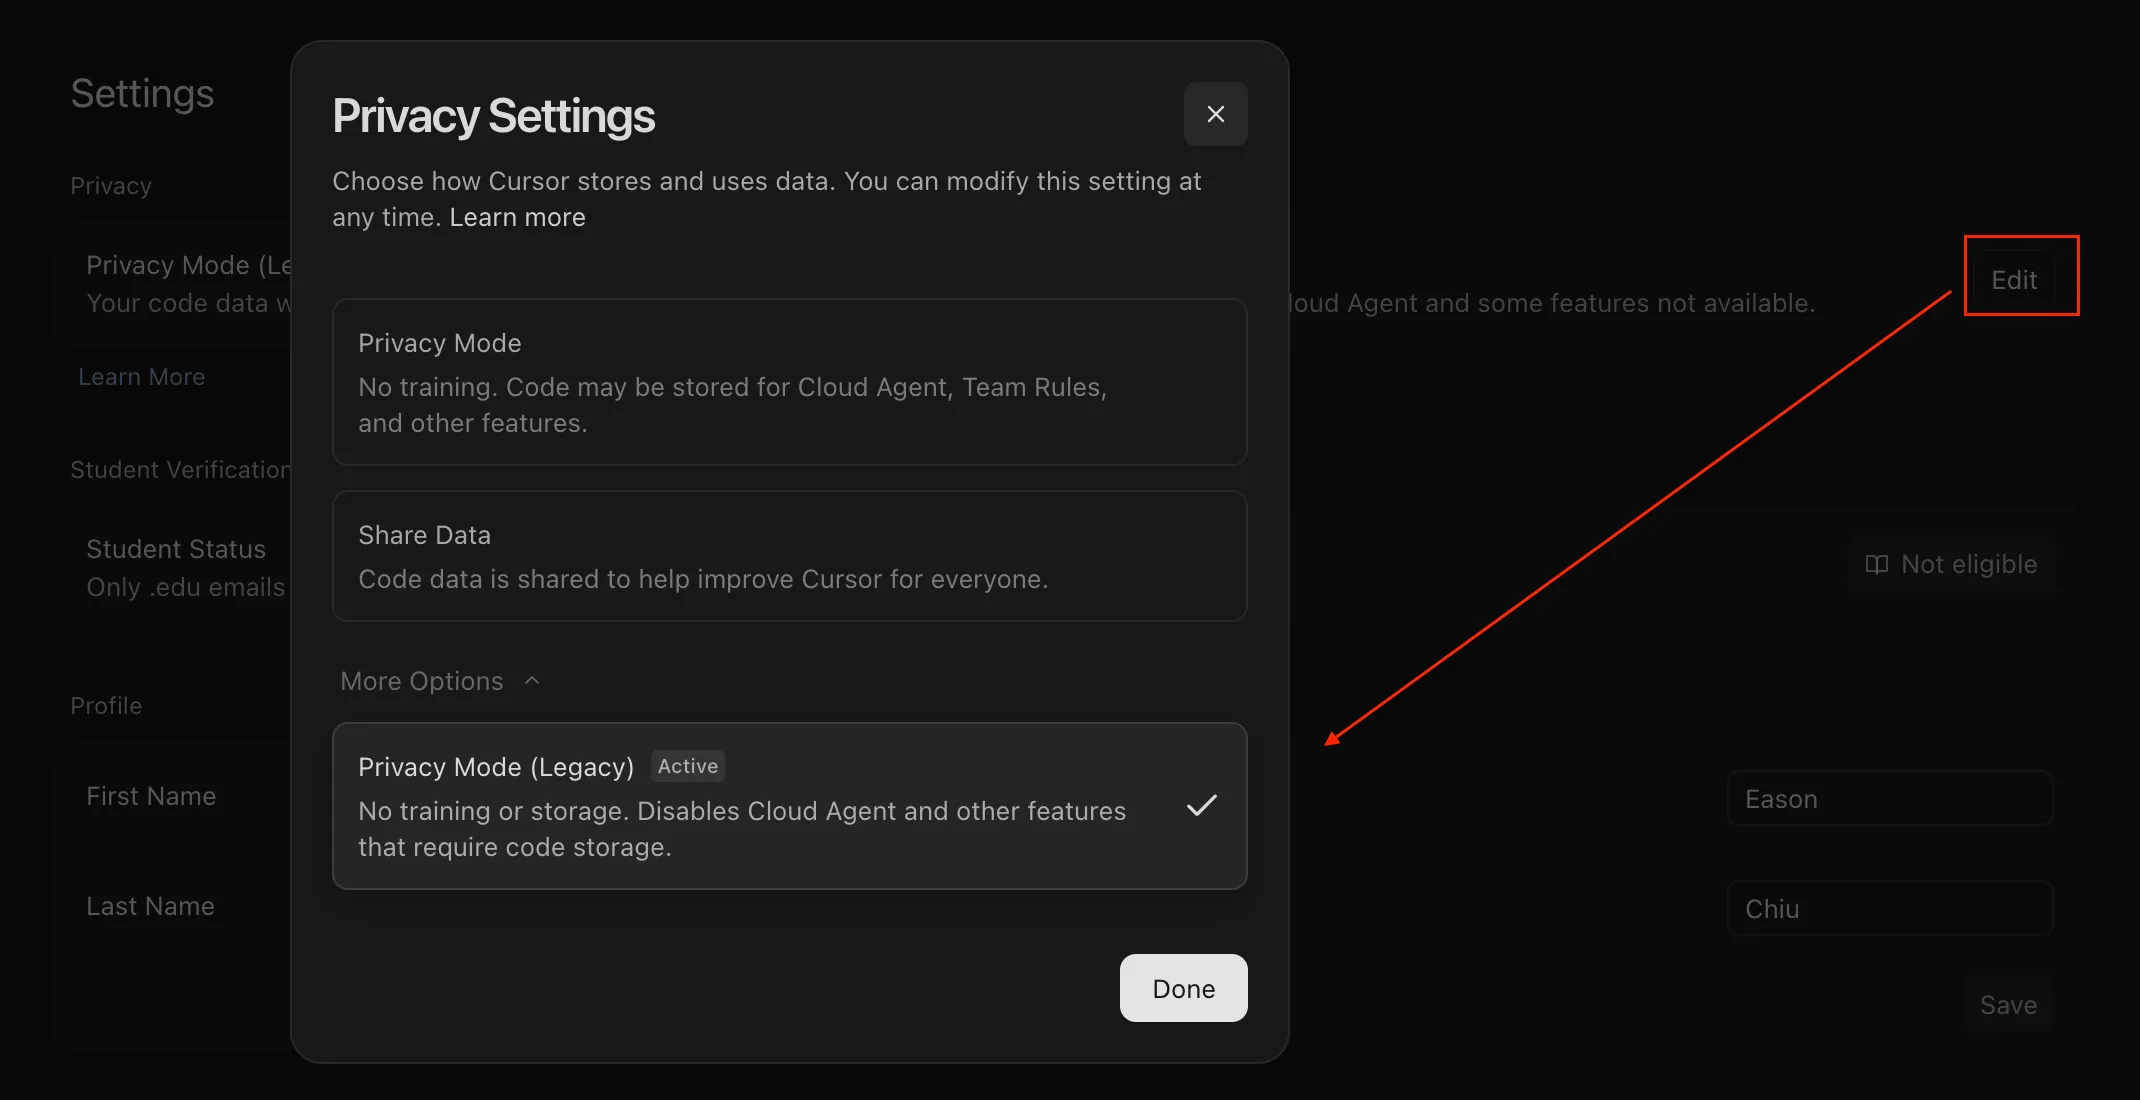Close the Privacy Settings dialog with X

coord(1215,114)
